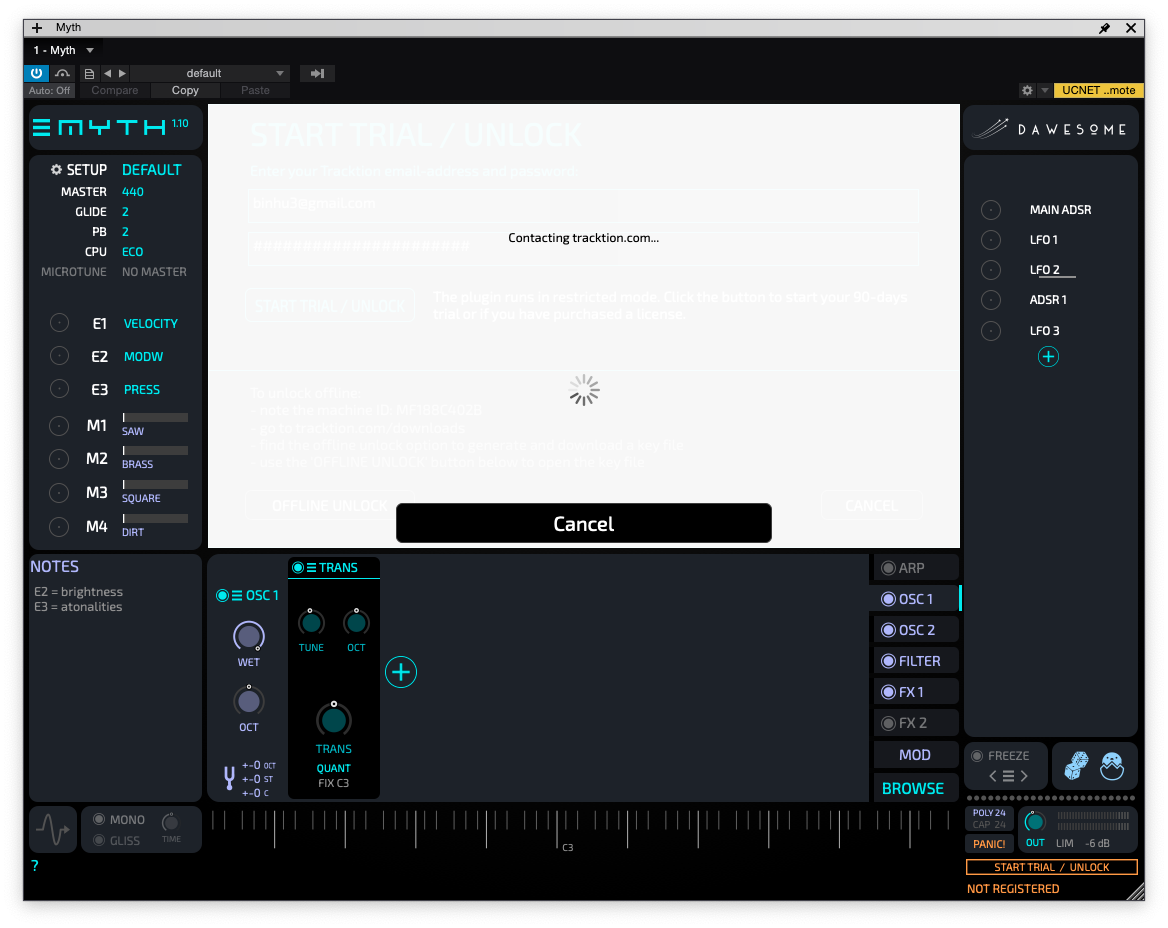Open the preset file page icon
Viewport: 1168px width, 928px height.
(x=89, y=73)
